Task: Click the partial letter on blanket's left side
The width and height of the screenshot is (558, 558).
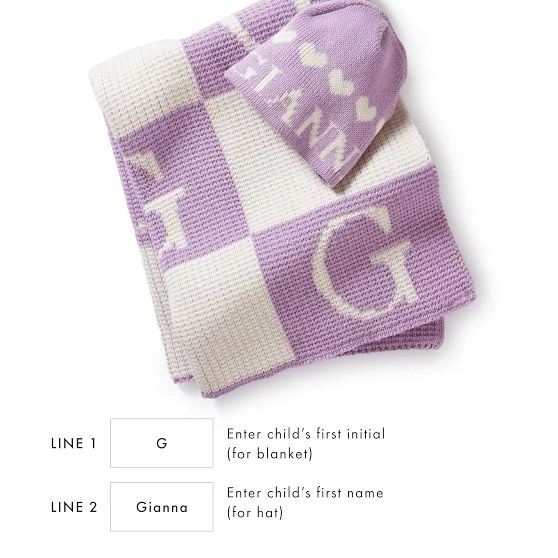Action: tap(157, 199)
